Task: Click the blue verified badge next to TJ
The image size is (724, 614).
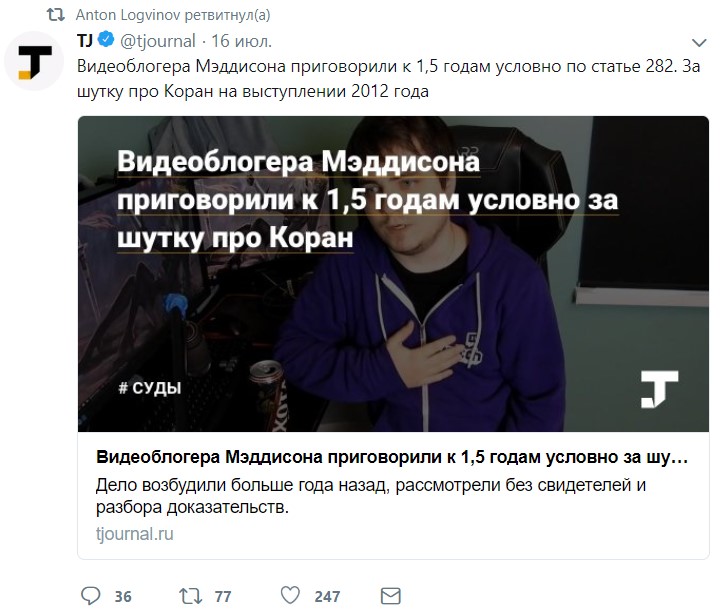Action: point(107,40)
